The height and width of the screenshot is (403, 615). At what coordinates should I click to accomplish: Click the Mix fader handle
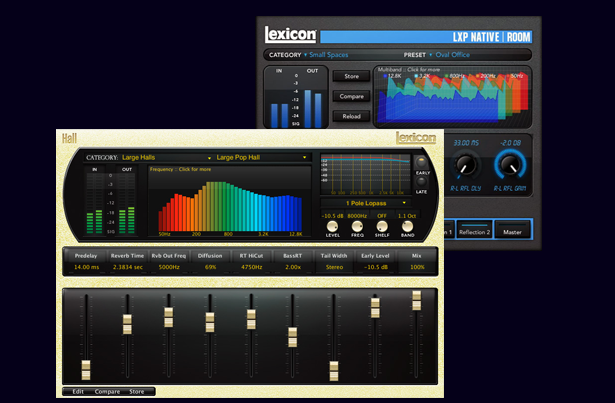point(417,301)
